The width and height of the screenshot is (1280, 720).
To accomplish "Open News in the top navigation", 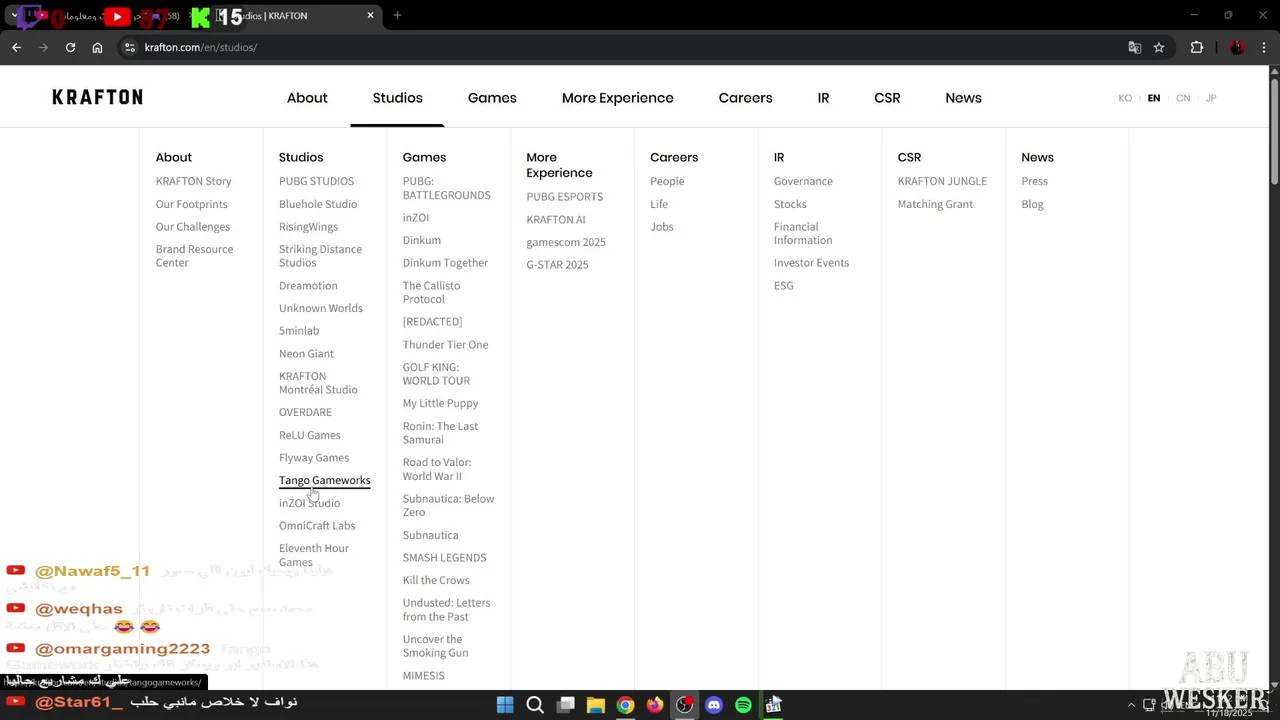I will click(963, 98).
